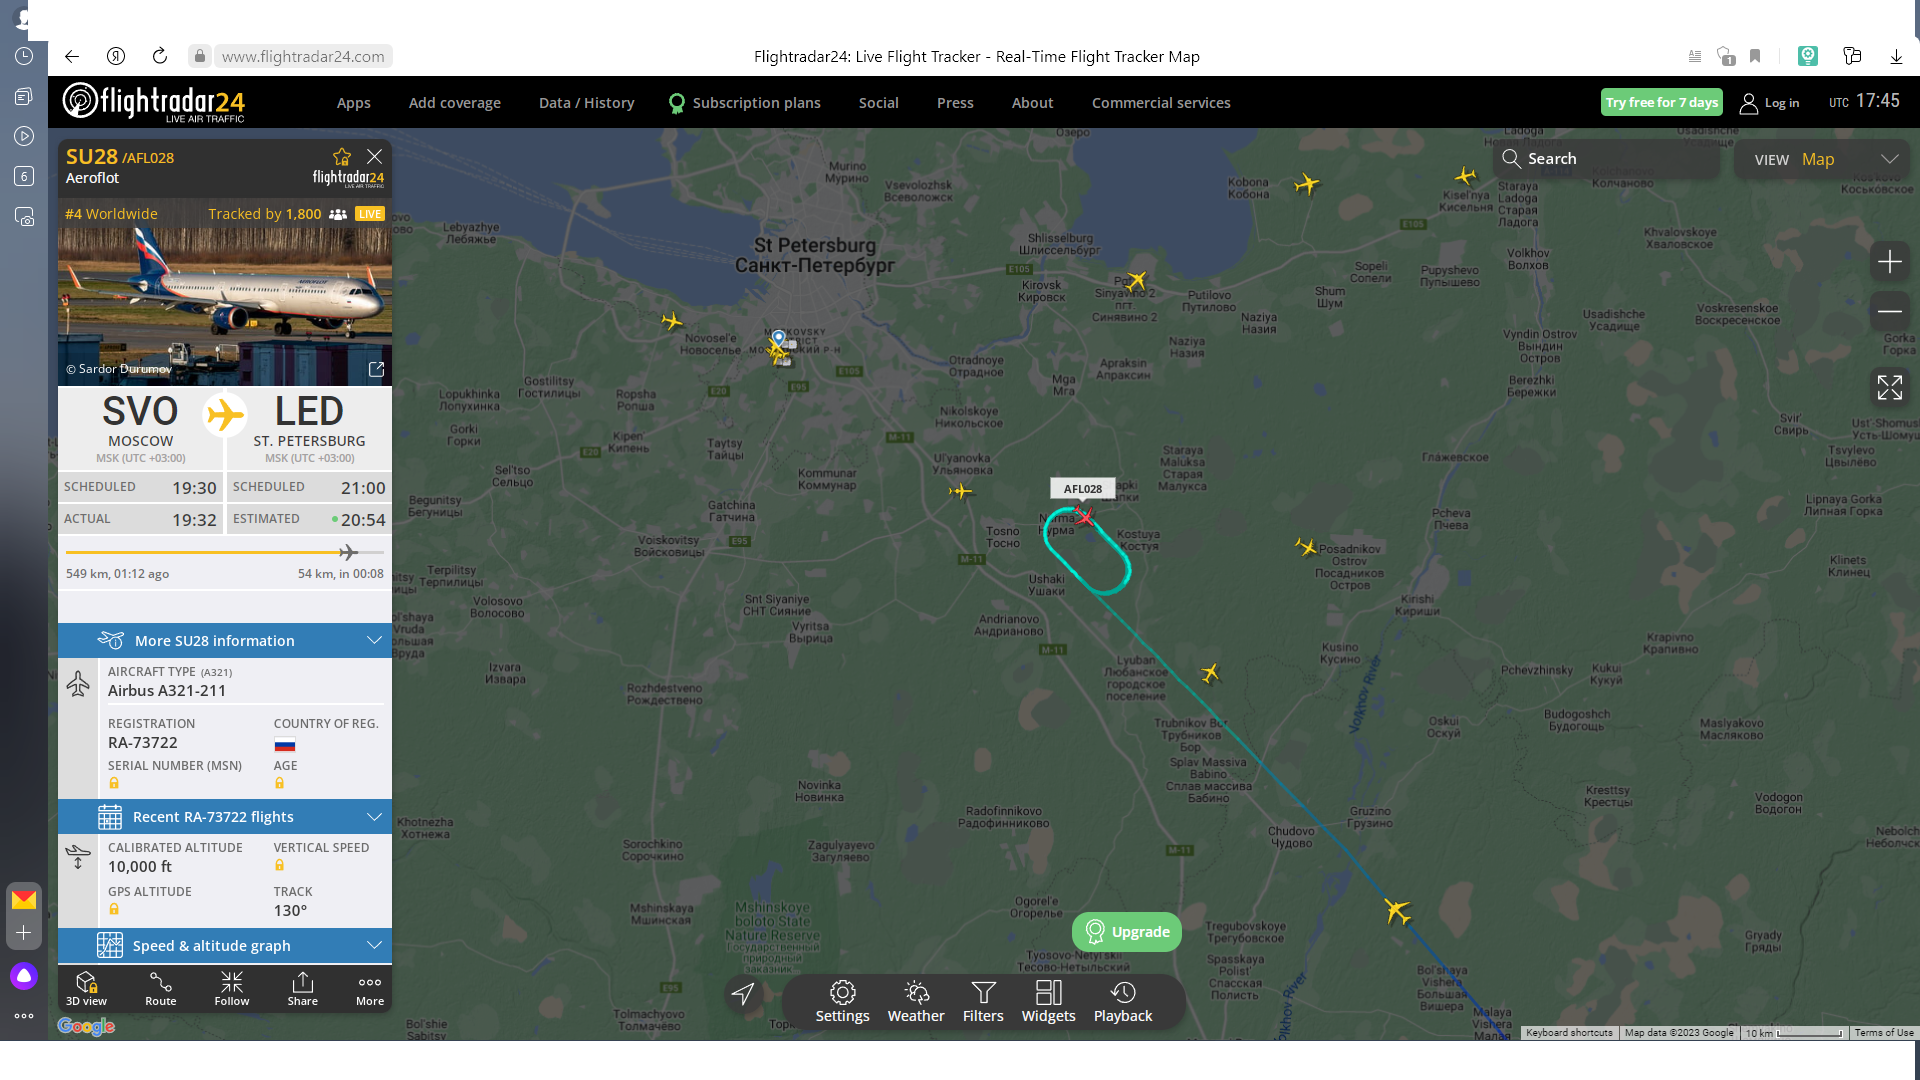Open aircraft photo in external link
Viewport: 1920px width, 1080px height.
coord(376,369)
